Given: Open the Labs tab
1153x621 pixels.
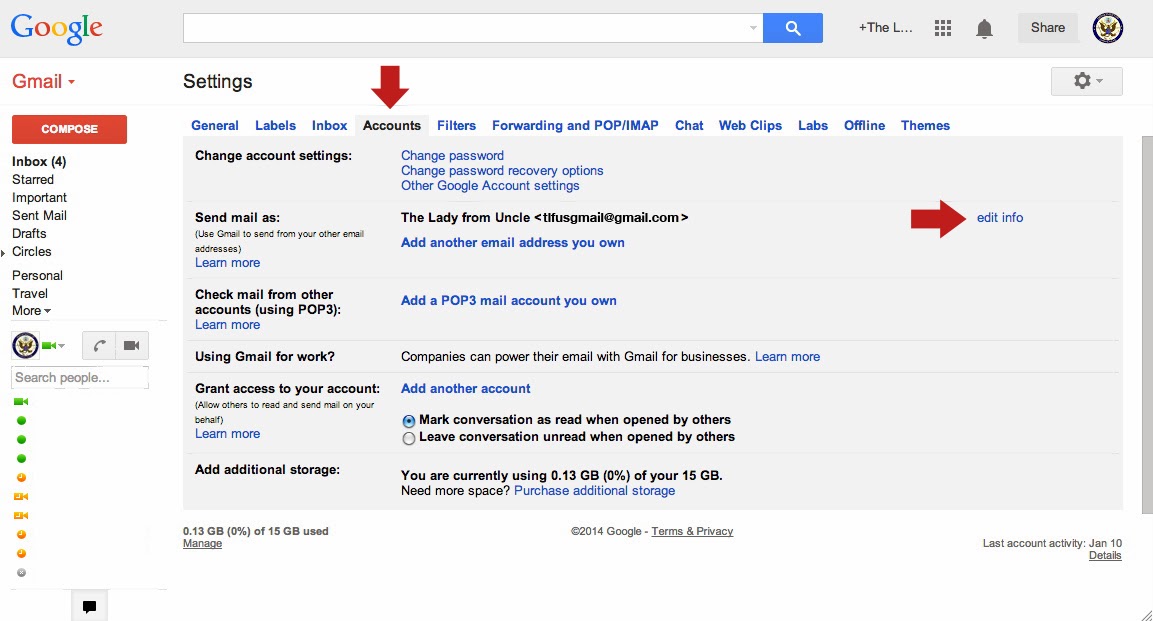Looking at the screenshot, I should coord(813,126).
